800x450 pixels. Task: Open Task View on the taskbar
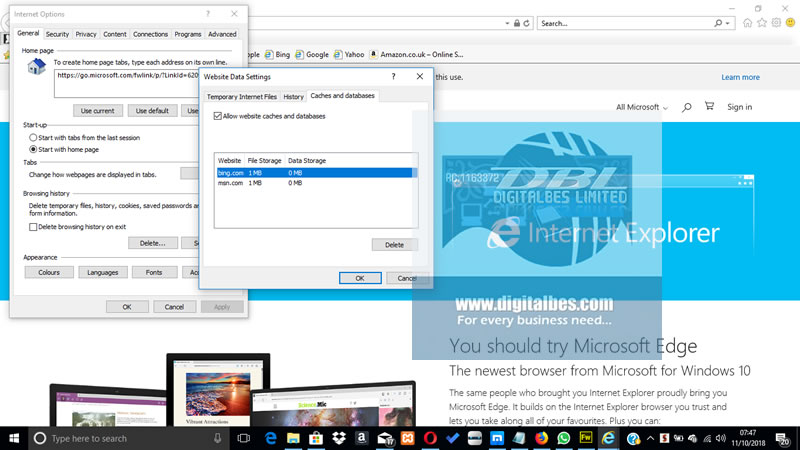pyautogui.click(x=244, y=438)
